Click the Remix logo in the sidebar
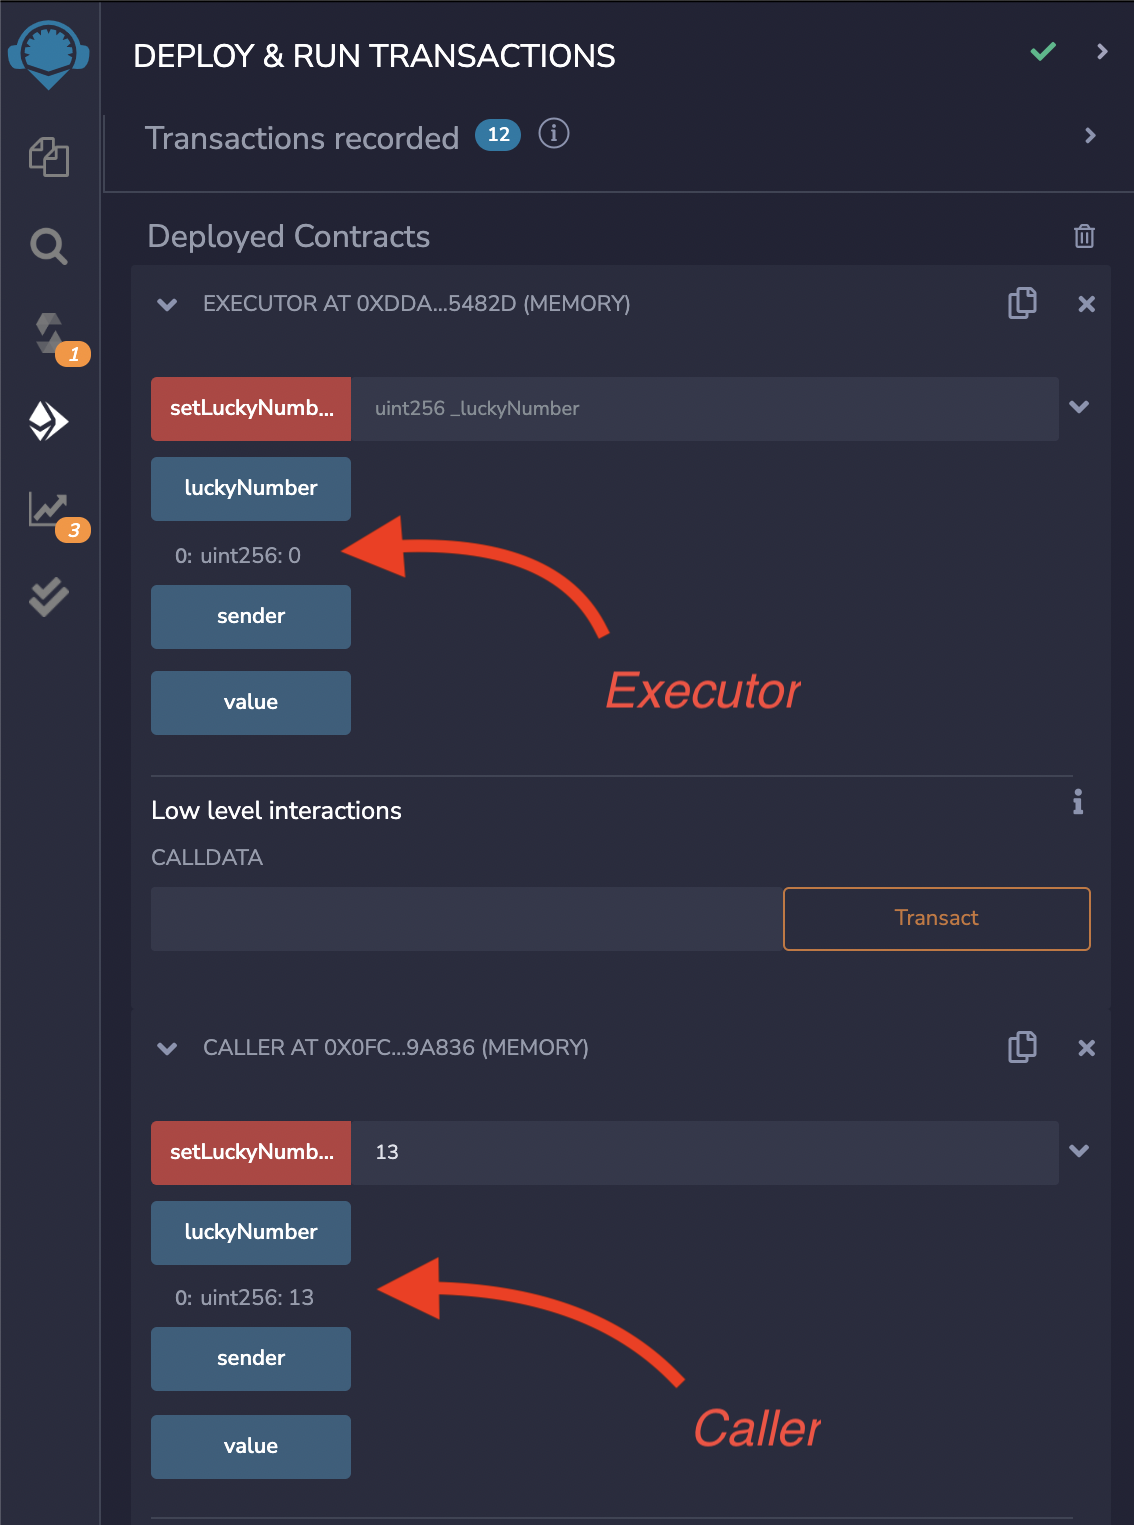The image size is (1134, 1525). 48,55
